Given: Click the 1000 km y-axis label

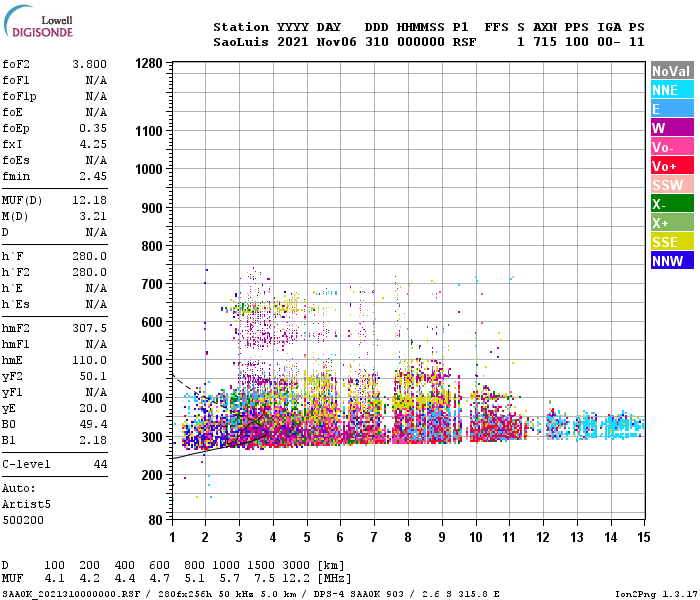Looking at the screenshot, I should (149, 169).
